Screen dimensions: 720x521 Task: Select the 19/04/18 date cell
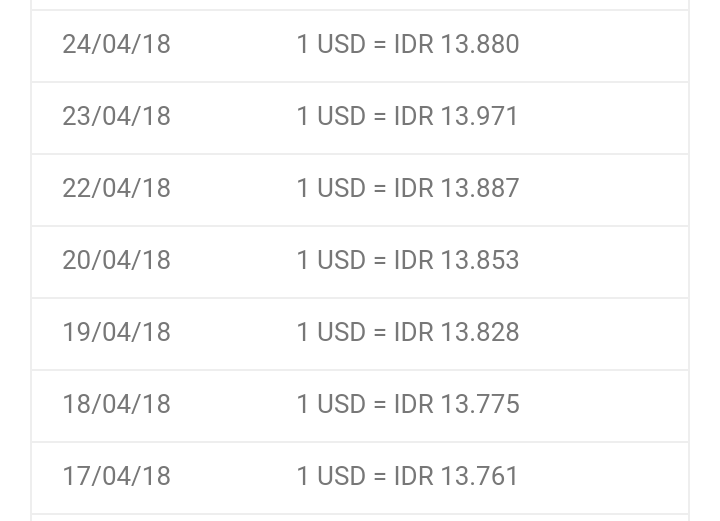pos(116,332)
